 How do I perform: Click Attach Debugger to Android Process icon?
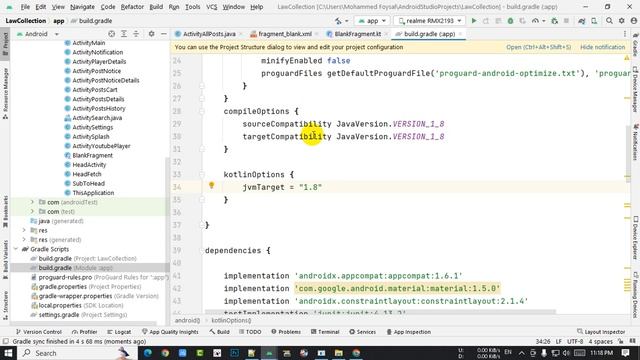[x=554, y=21]
